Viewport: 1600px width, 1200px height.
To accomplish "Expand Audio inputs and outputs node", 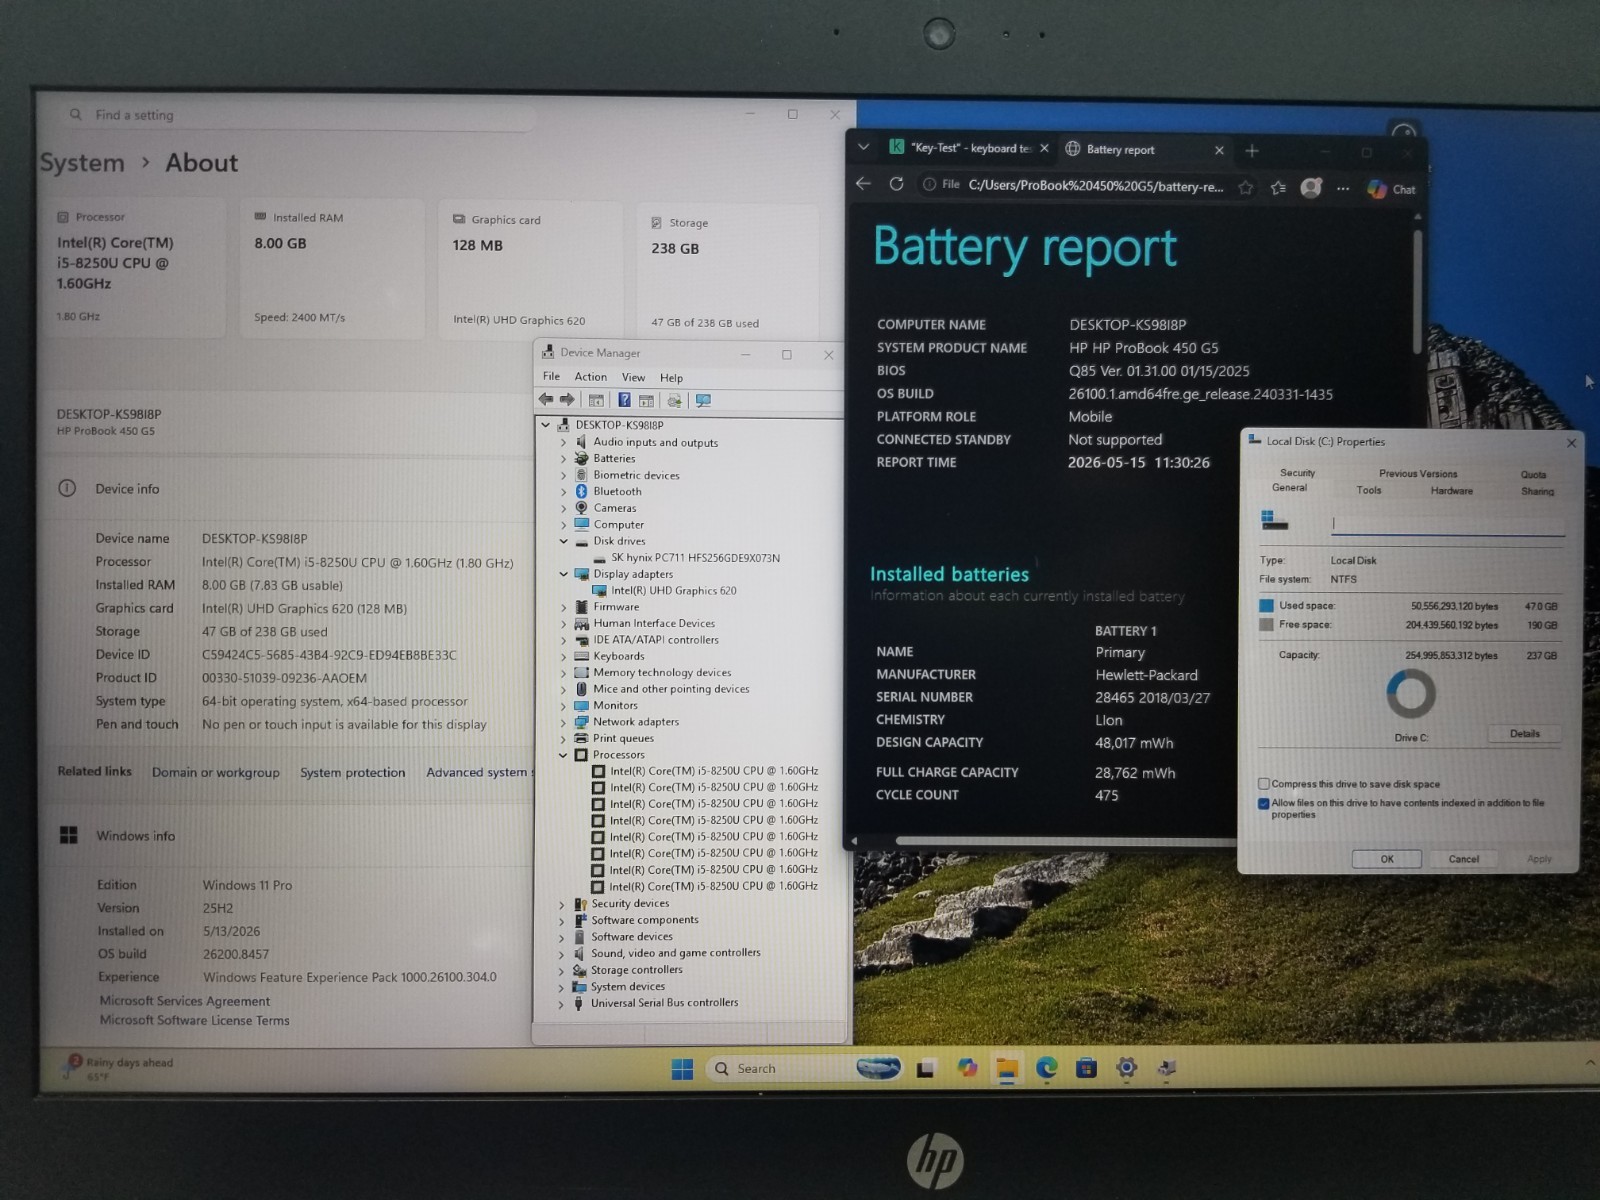I will tap(563, 442).
